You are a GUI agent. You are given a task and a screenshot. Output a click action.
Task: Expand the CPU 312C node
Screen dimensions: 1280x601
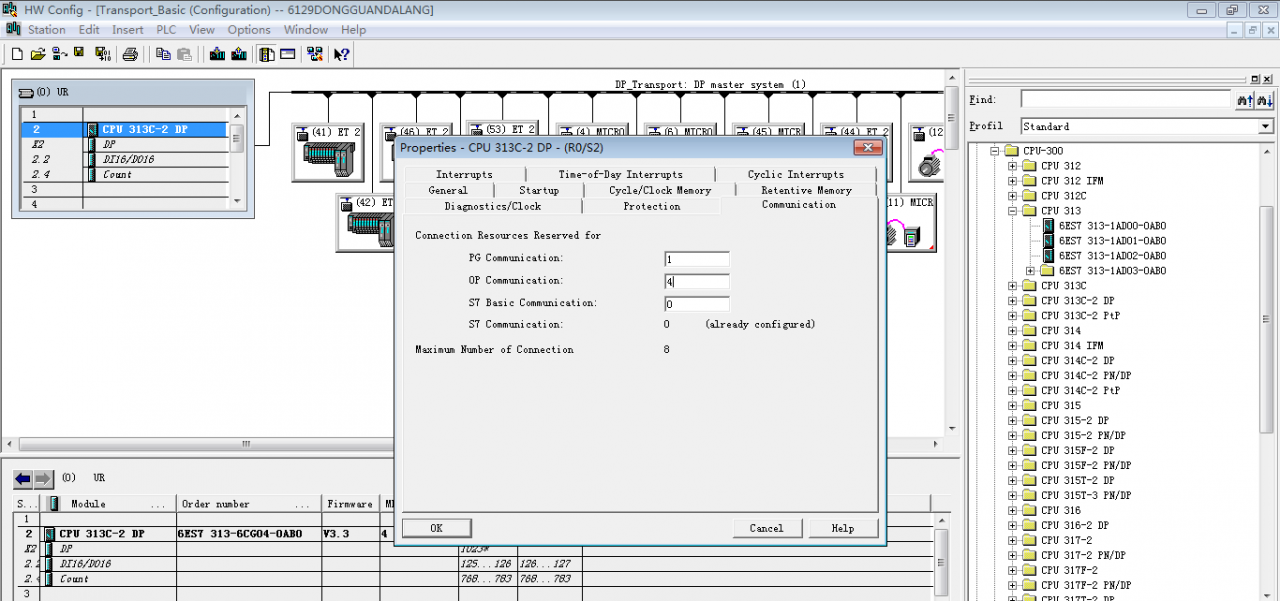coord(1012,196)
